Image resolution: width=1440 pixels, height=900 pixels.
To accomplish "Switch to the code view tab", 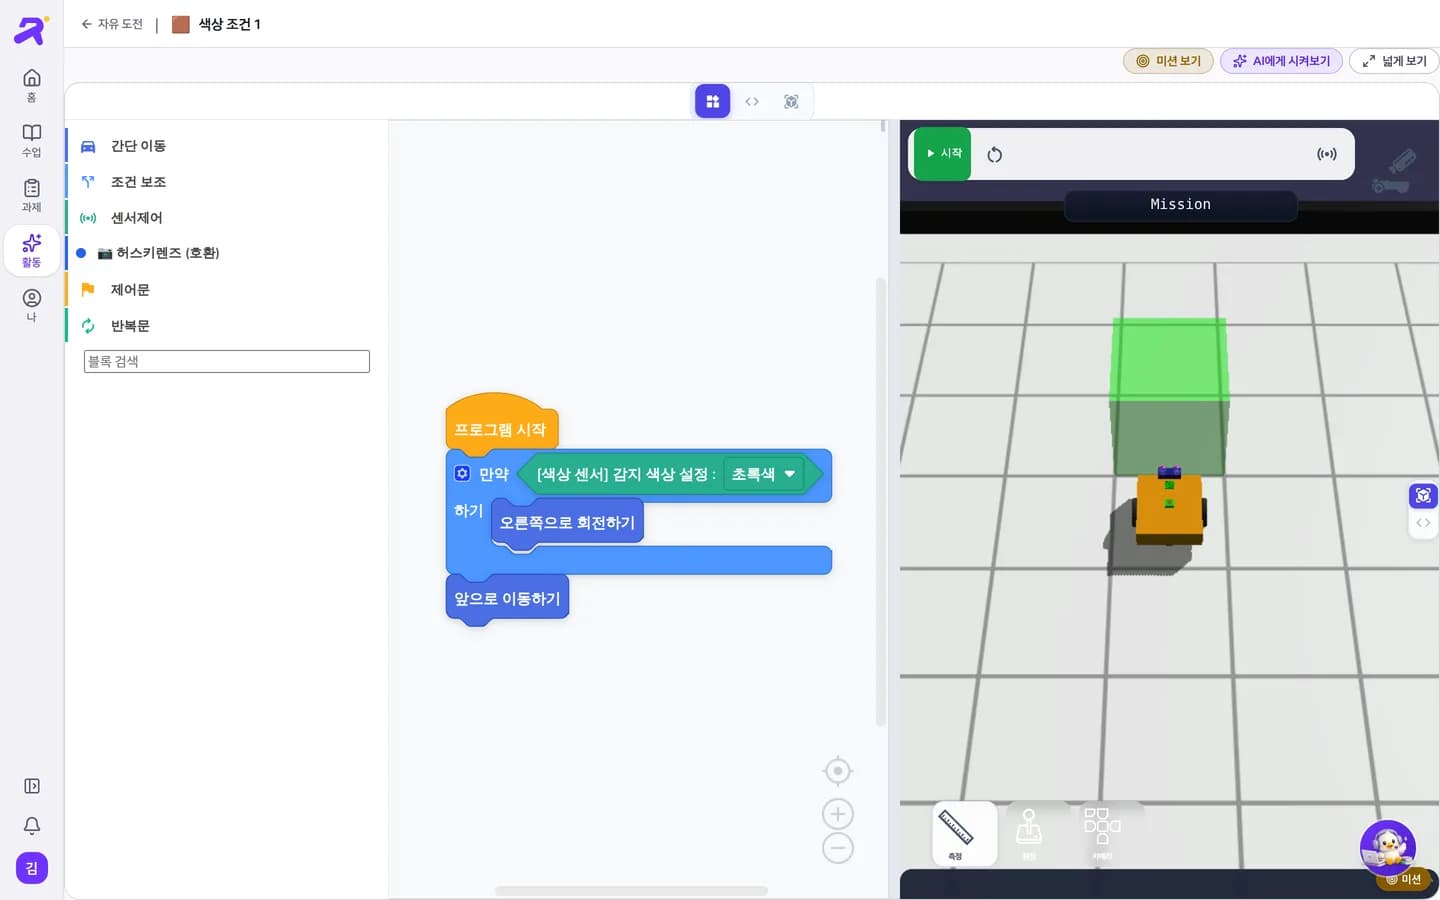I will click(x=752, y=101).
